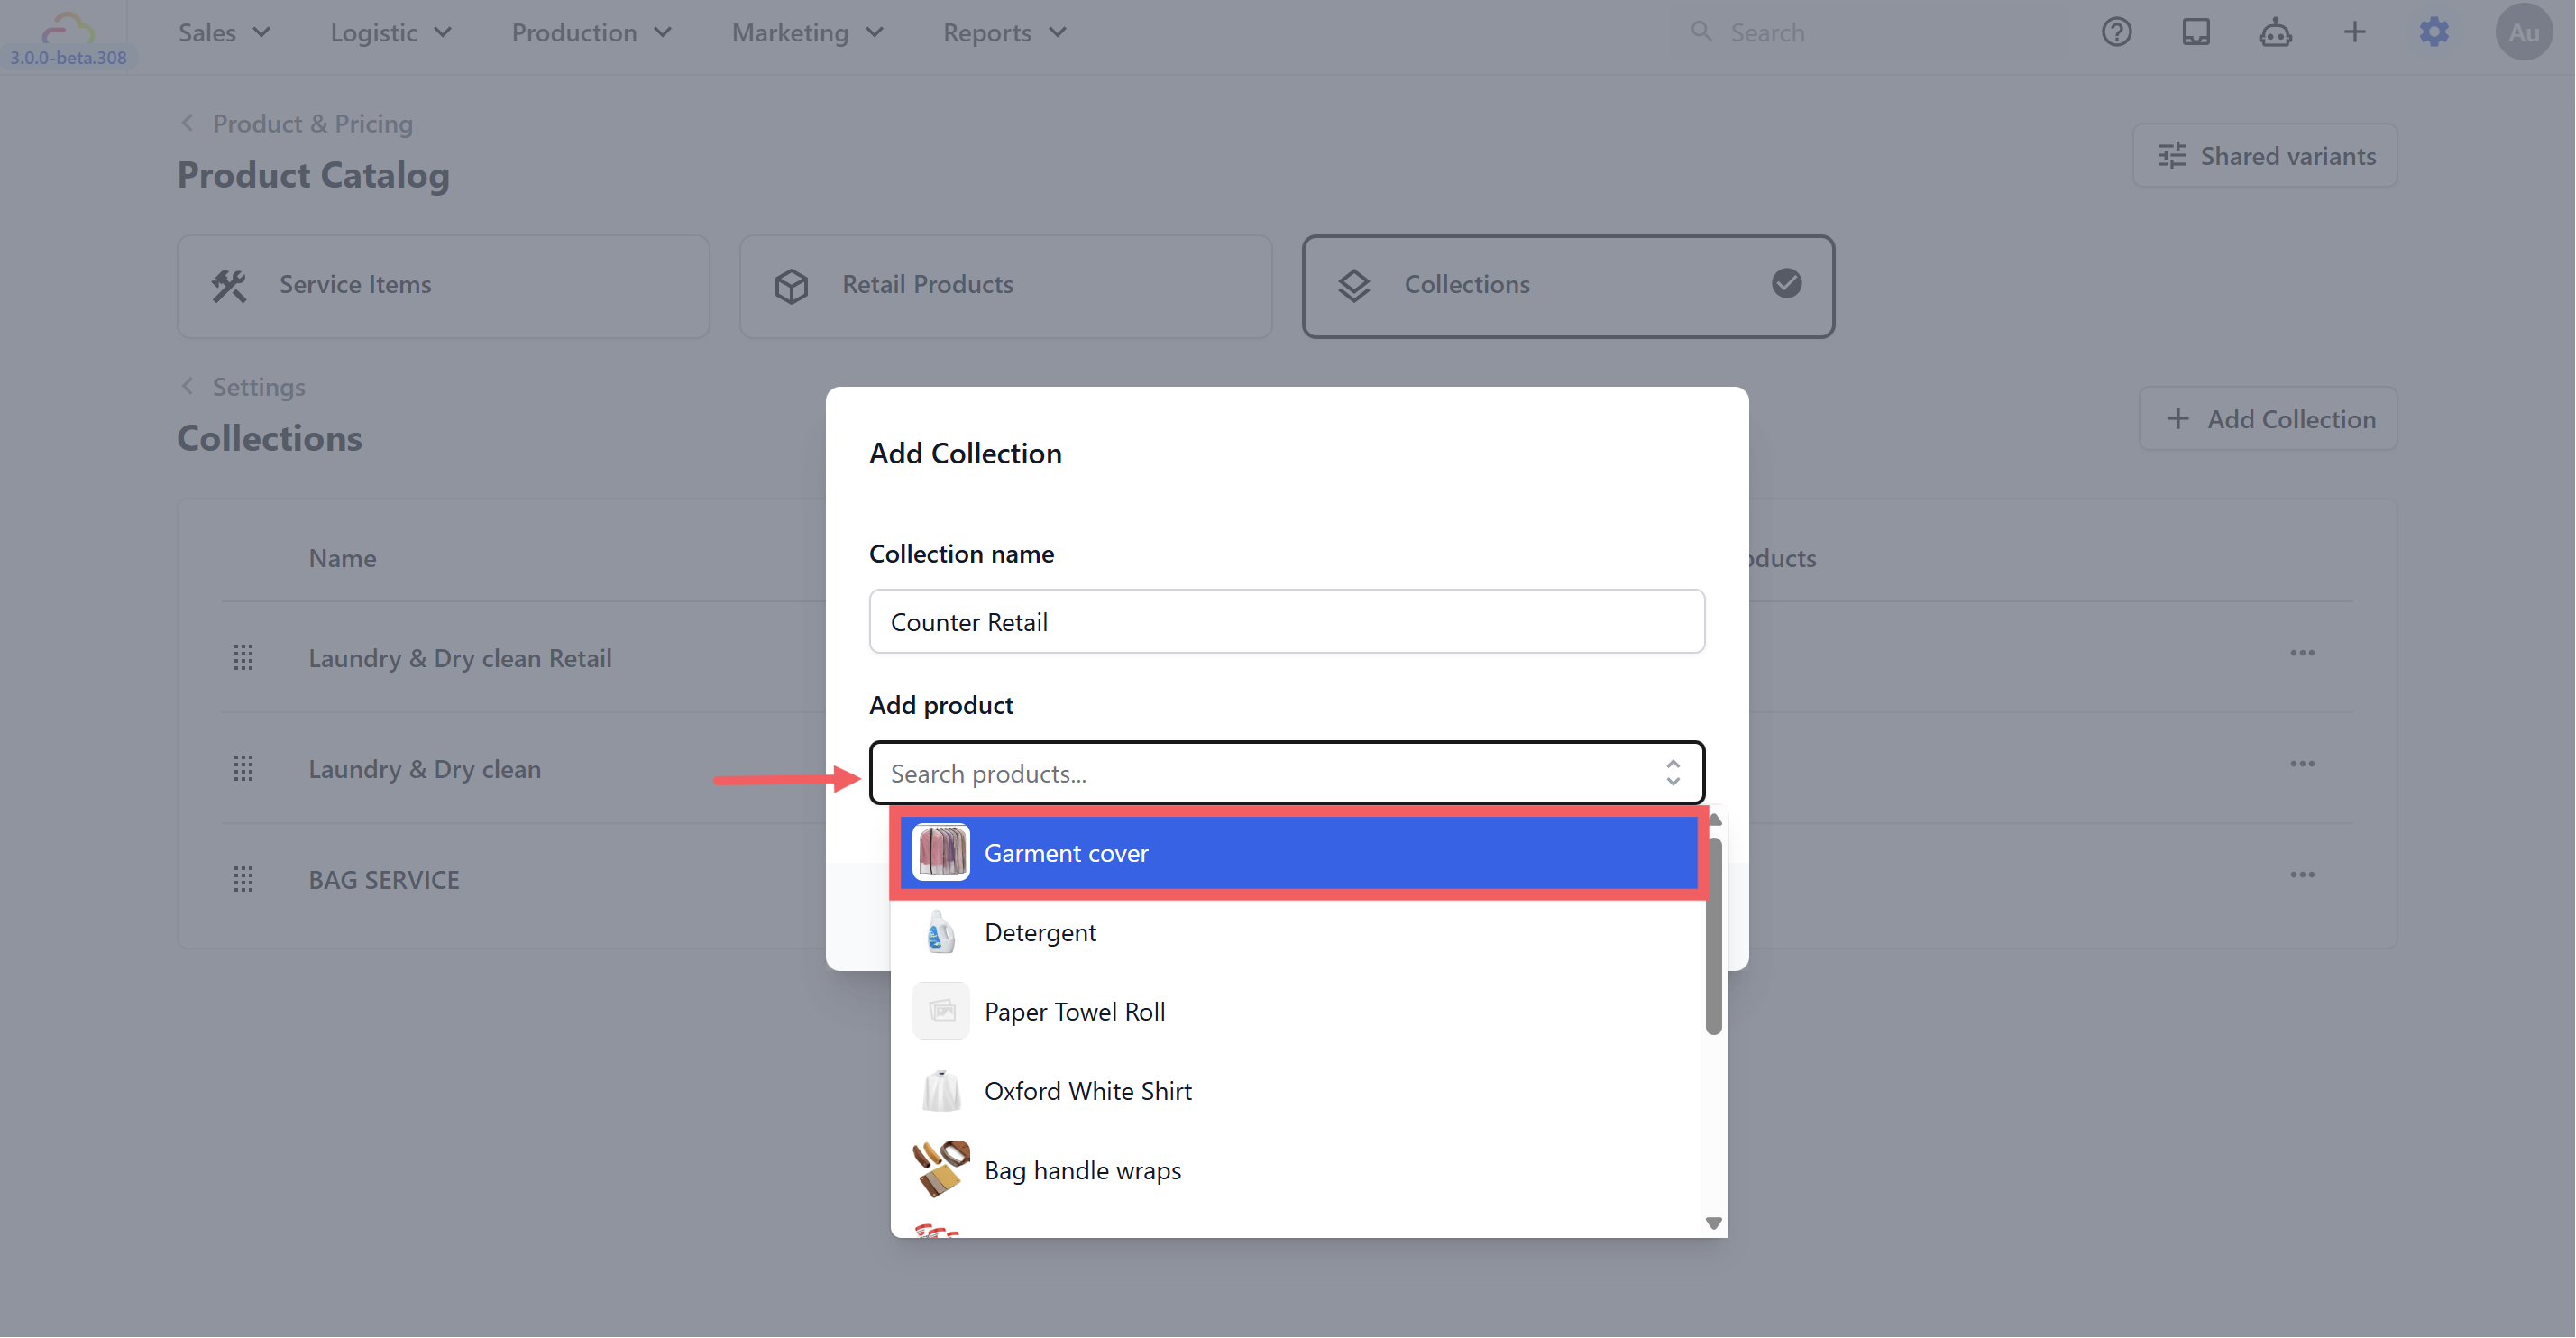
Task: Expand the Sales menu dropdown
Action: pyautogui.click(x=224, y=32)
